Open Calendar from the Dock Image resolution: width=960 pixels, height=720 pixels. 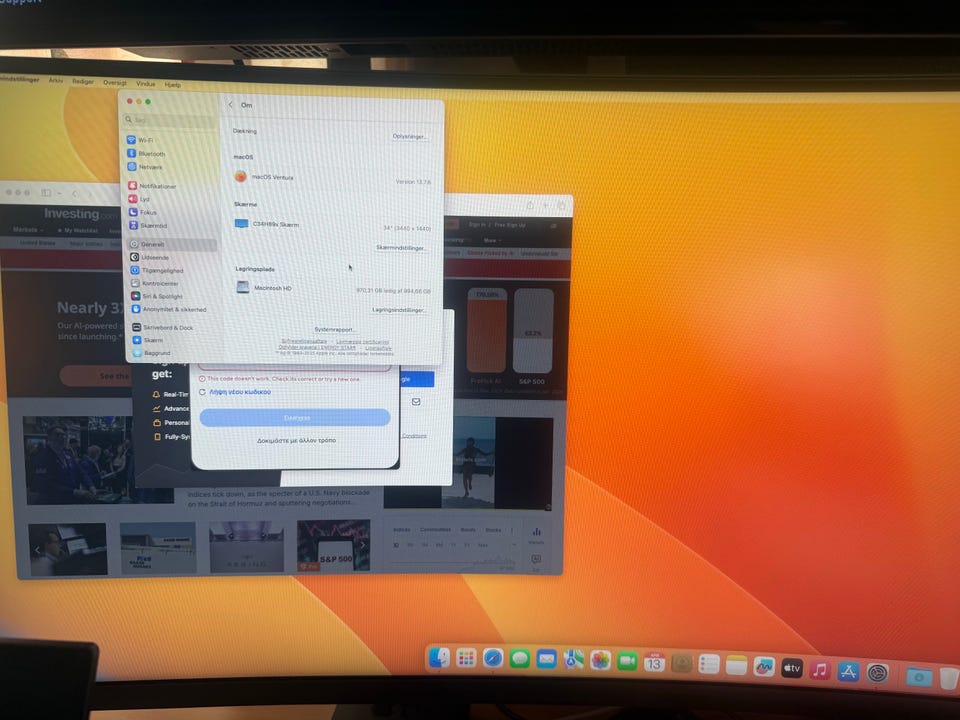[x=654, y=662]
